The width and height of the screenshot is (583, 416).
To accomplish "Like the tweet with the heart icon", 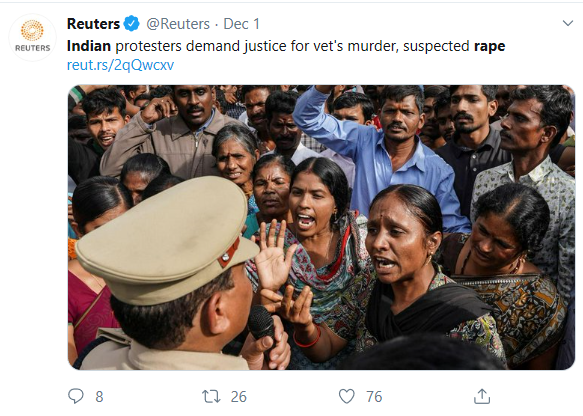I will tap(347, 396).
